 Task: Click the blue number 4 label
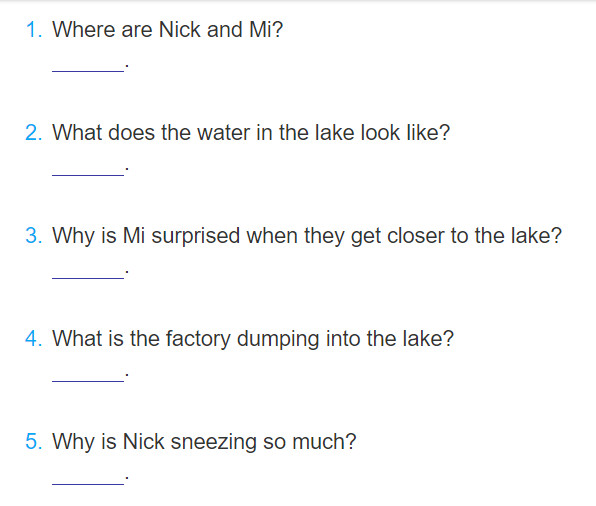point(33,339)
